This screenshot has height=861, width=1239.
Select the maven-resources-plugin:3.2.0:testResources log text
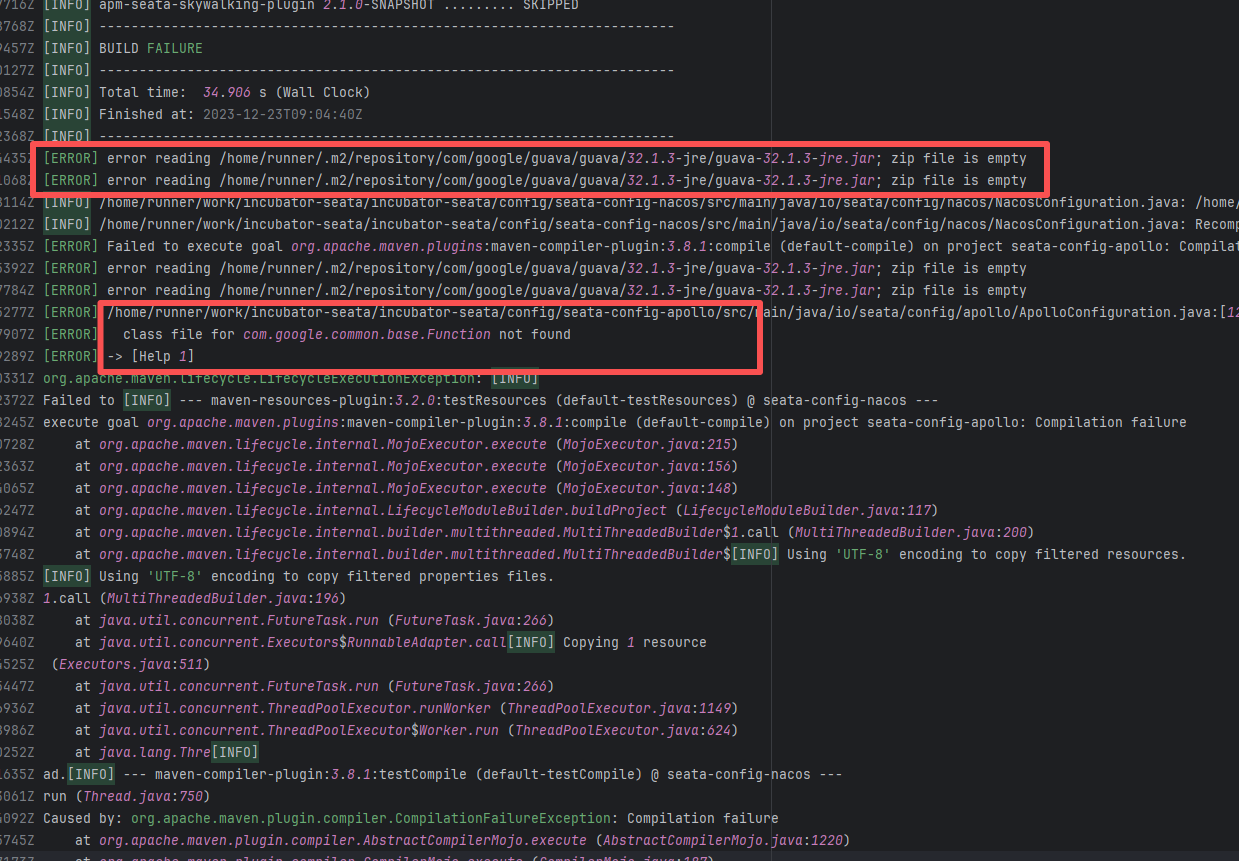[320, 400]
